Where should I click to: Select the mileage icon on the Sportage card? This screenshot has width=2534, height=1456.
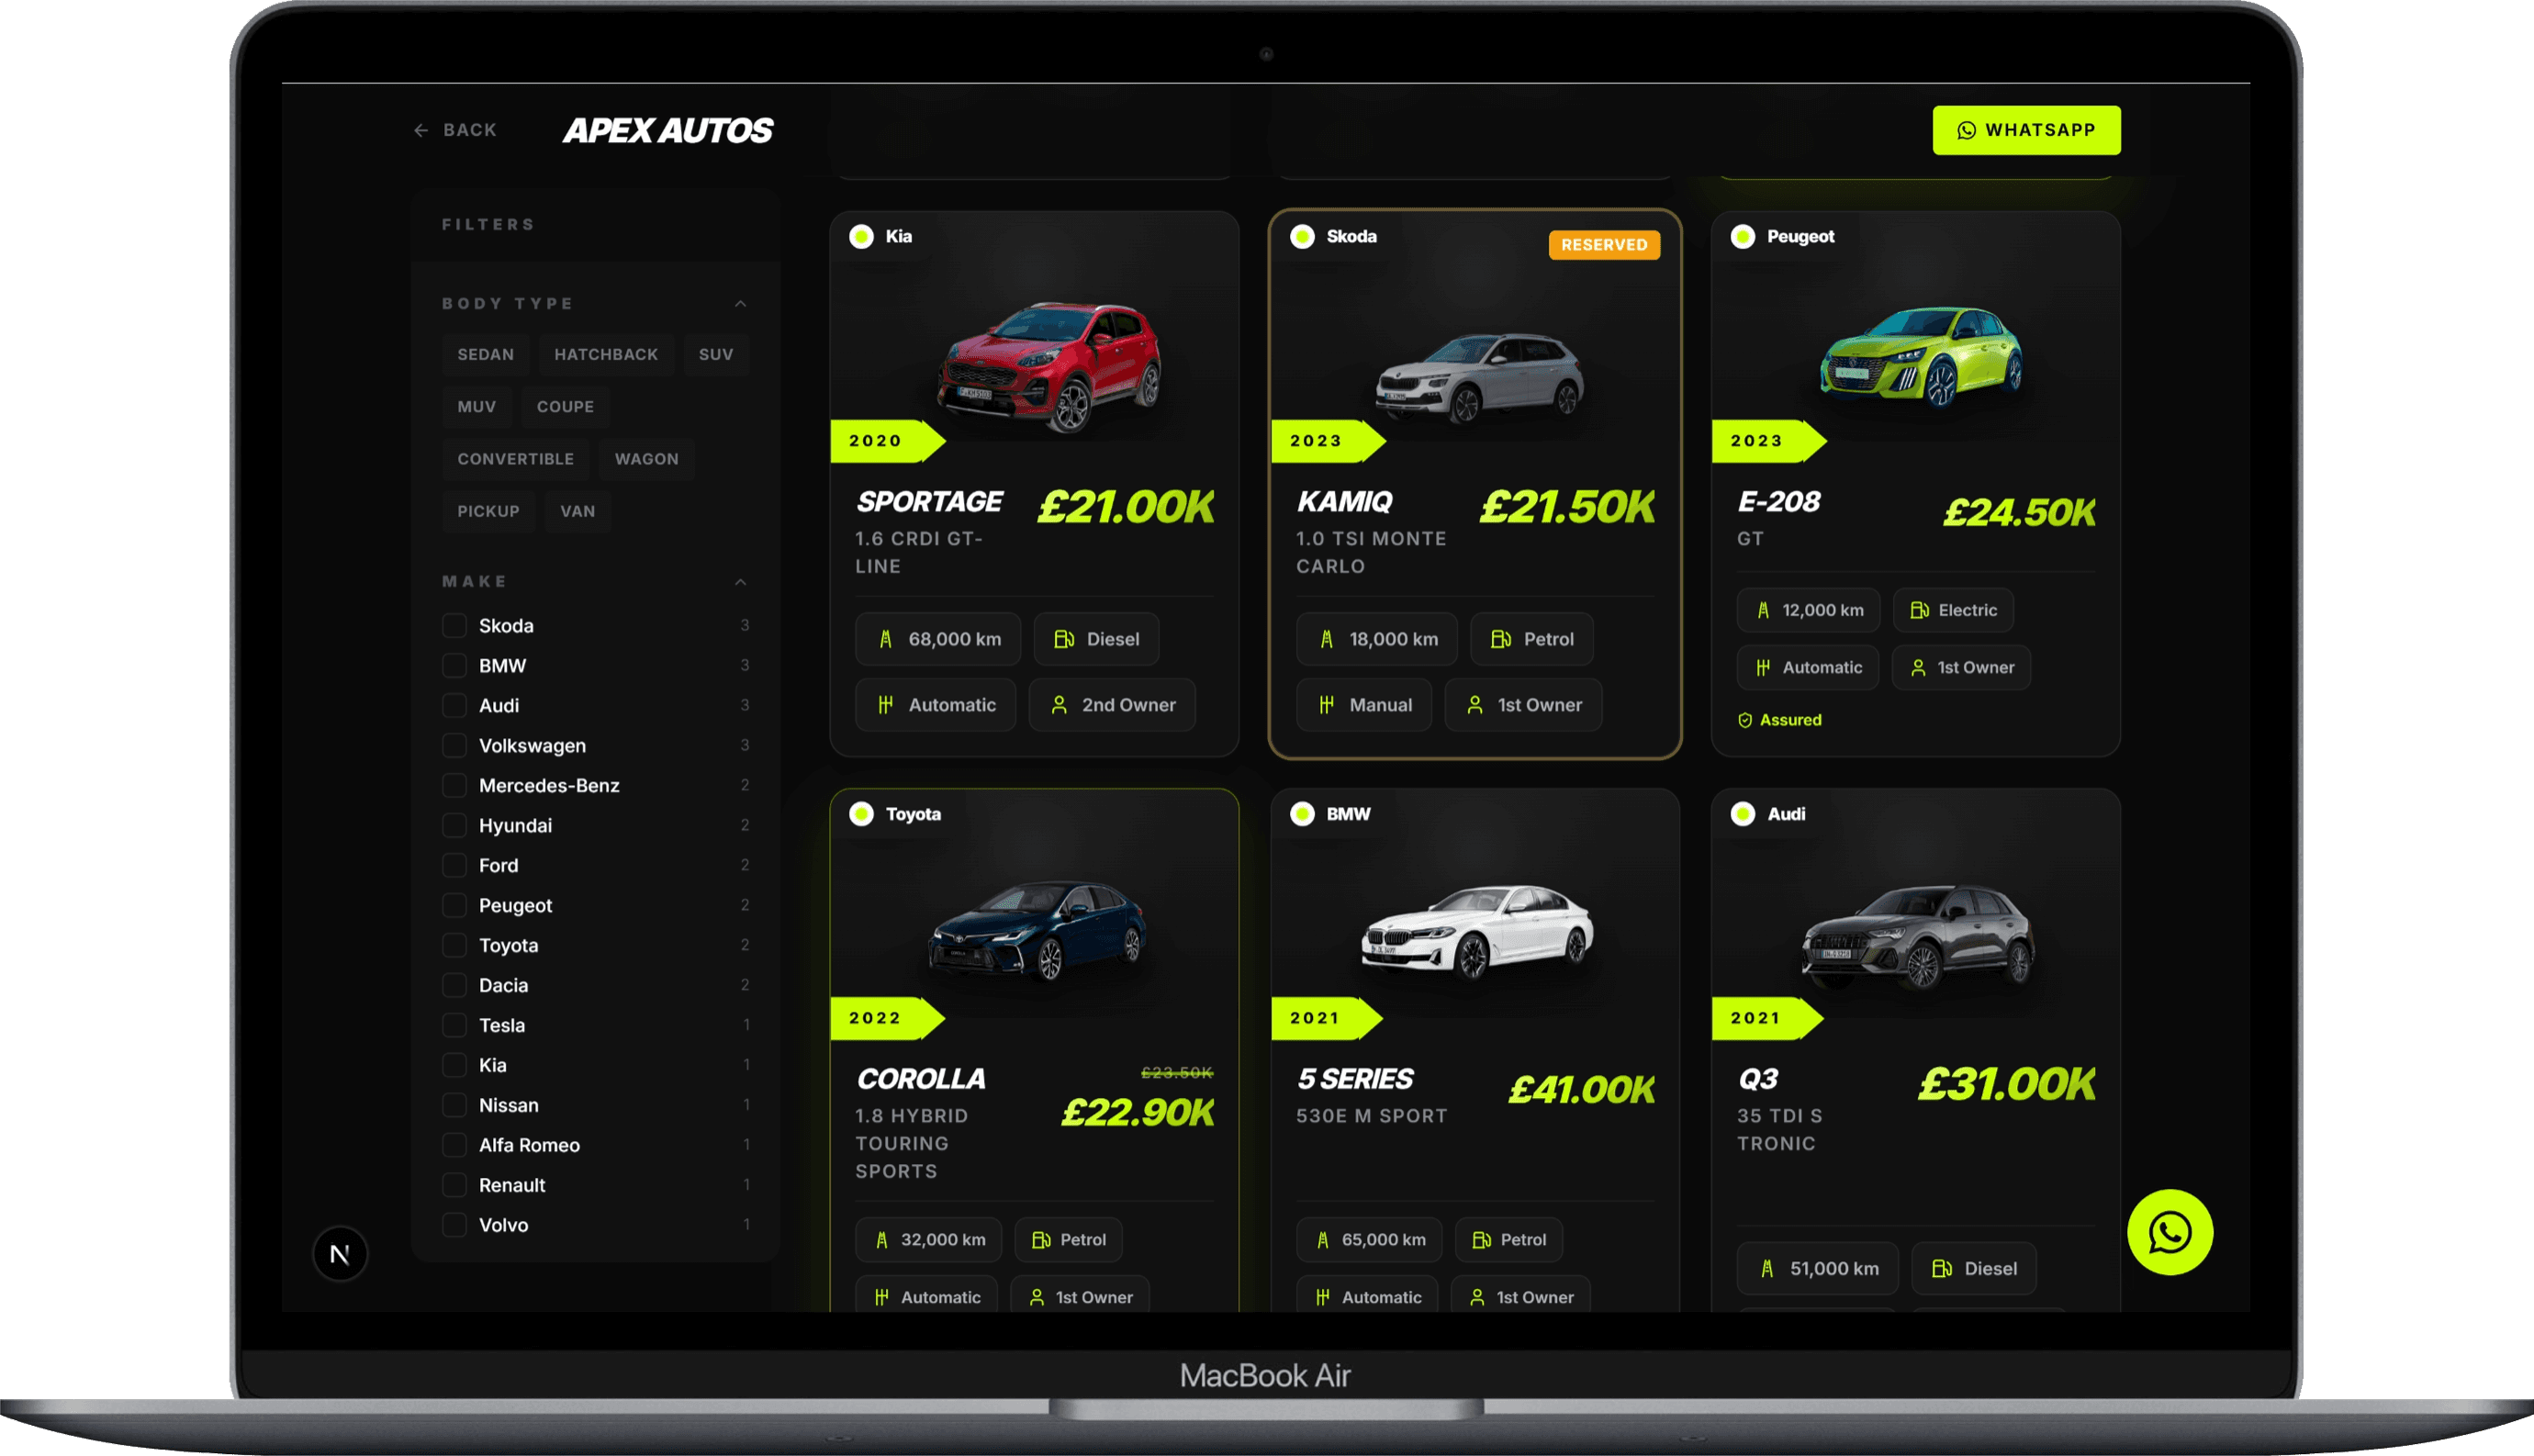pyautogui.click(x=886, y=639)
